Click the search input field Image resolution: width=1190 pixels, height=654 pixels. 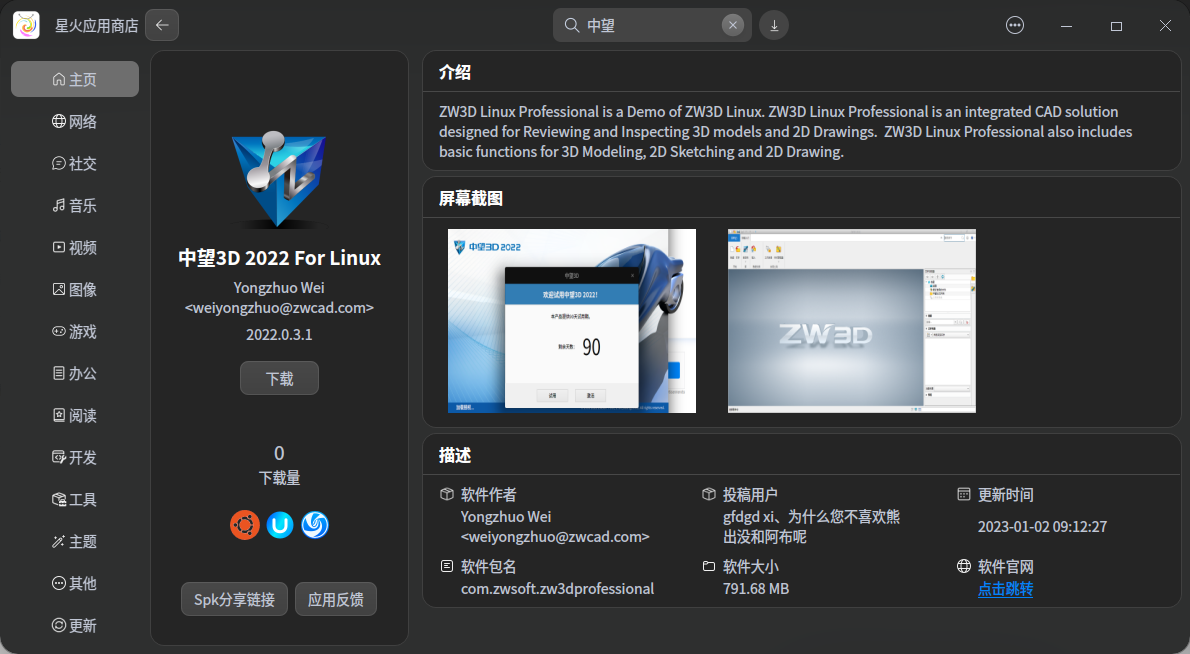pyautogui.click(x=651, y=25)
